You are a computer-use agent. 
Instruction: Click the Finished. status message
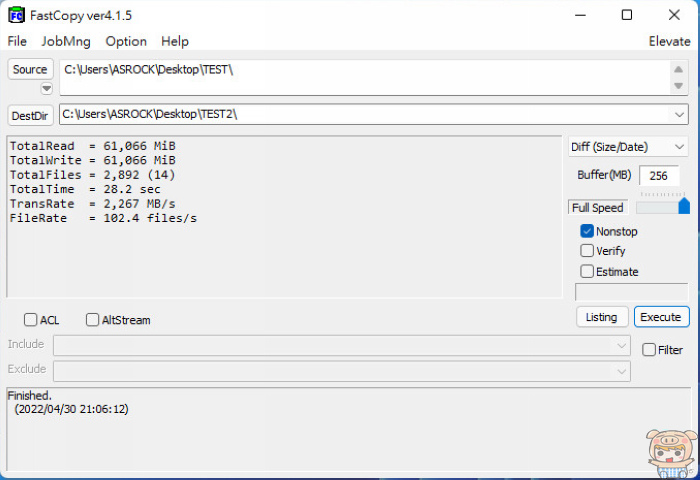pos(29,396)
